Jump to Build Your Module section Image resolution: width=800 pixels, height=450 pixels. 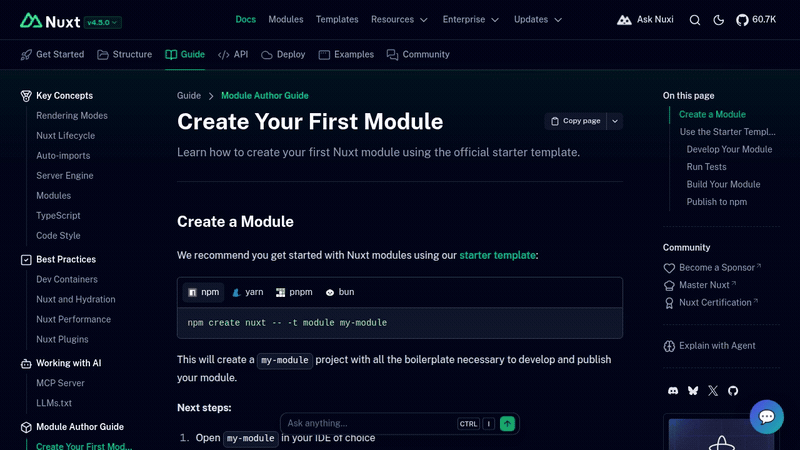(x=723, y=184)
